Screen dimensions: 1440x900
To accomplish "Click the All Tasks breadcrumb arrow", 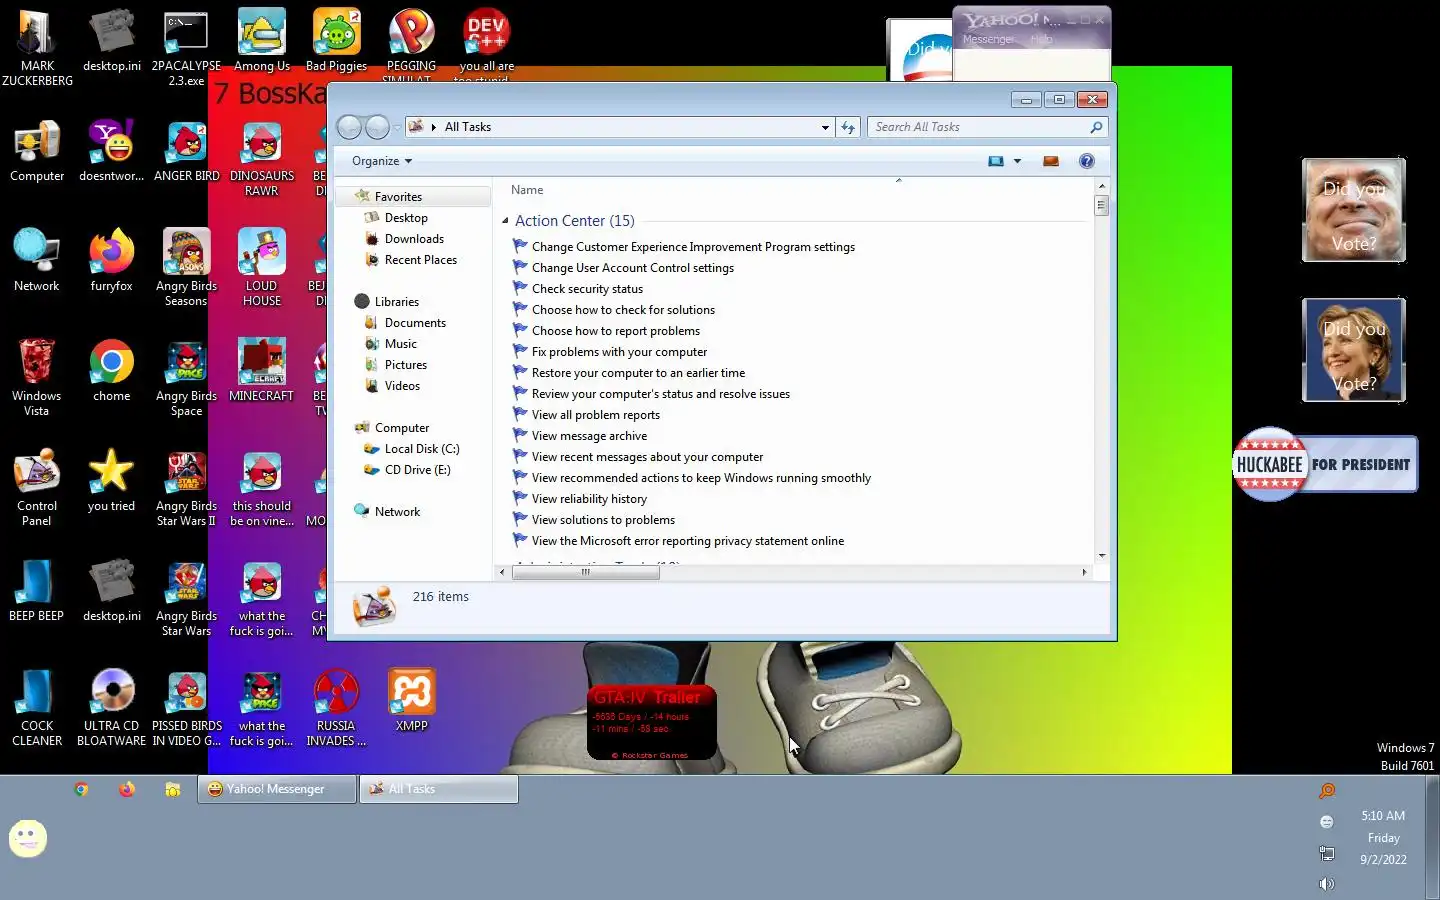I will (434, 127).
